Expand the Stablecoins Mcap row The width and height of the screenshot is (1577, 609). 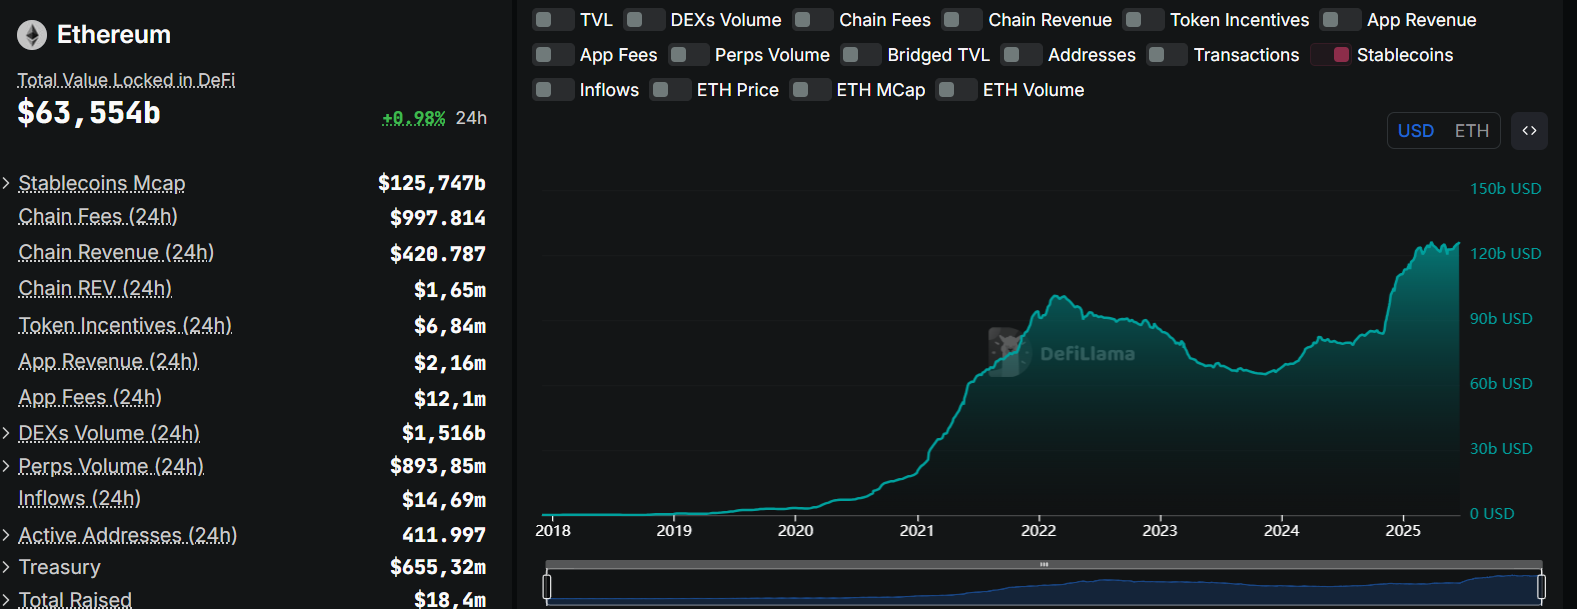6,183
